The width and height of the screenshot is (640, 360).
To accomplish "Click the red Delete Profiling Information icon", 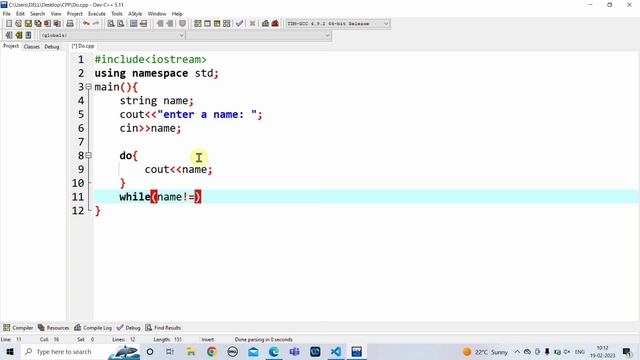I will 275,24.
